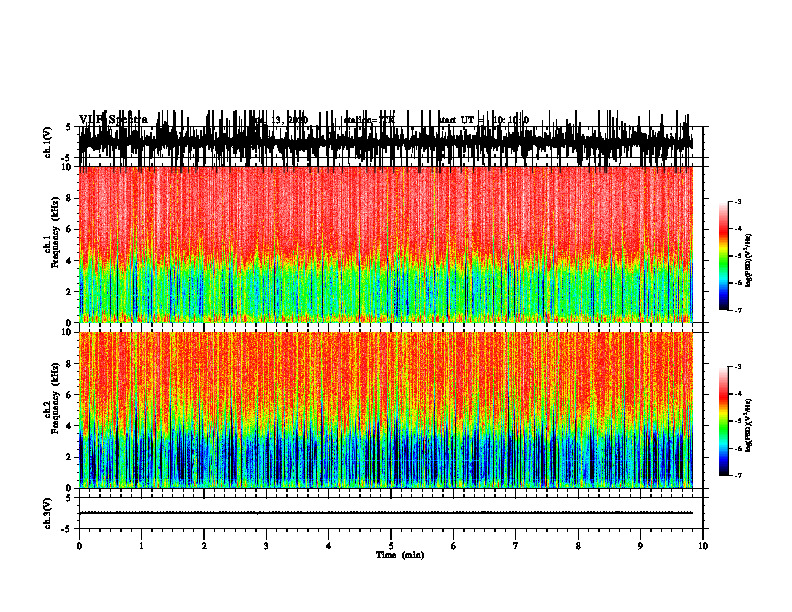Image resolution: width=792 pixels, height=612 pixels.
Task: Click the 'station=' header text
Action: coord(361,120)
